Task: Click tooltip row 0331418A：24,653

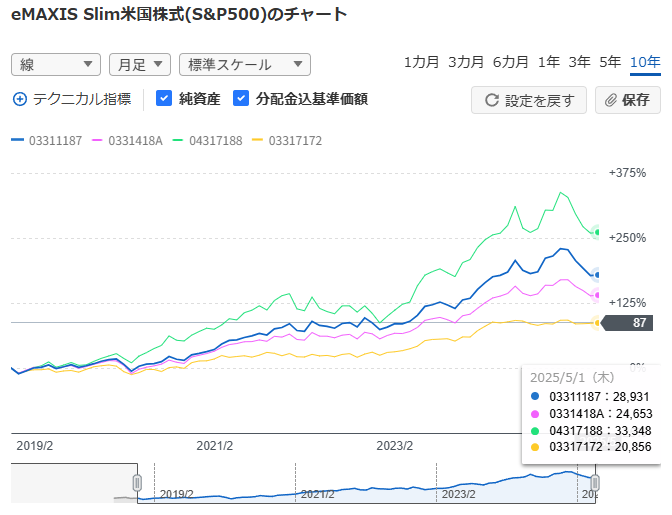Action: [591, 414]
